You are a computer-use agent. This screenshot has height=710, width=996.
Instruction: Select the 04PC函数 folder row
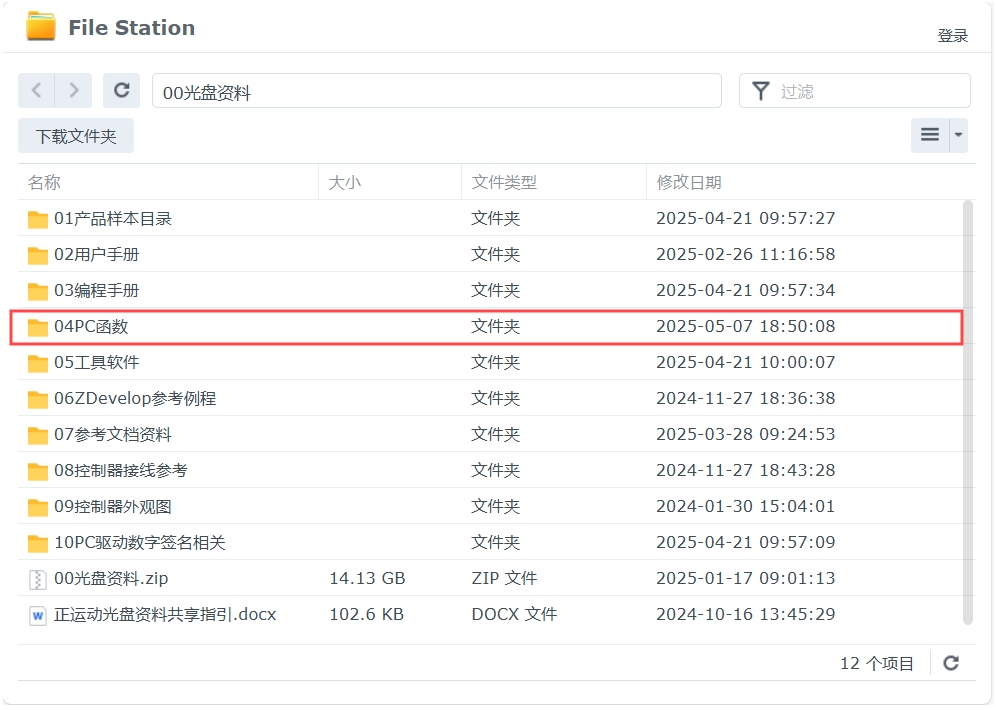[x=487, y=327]
